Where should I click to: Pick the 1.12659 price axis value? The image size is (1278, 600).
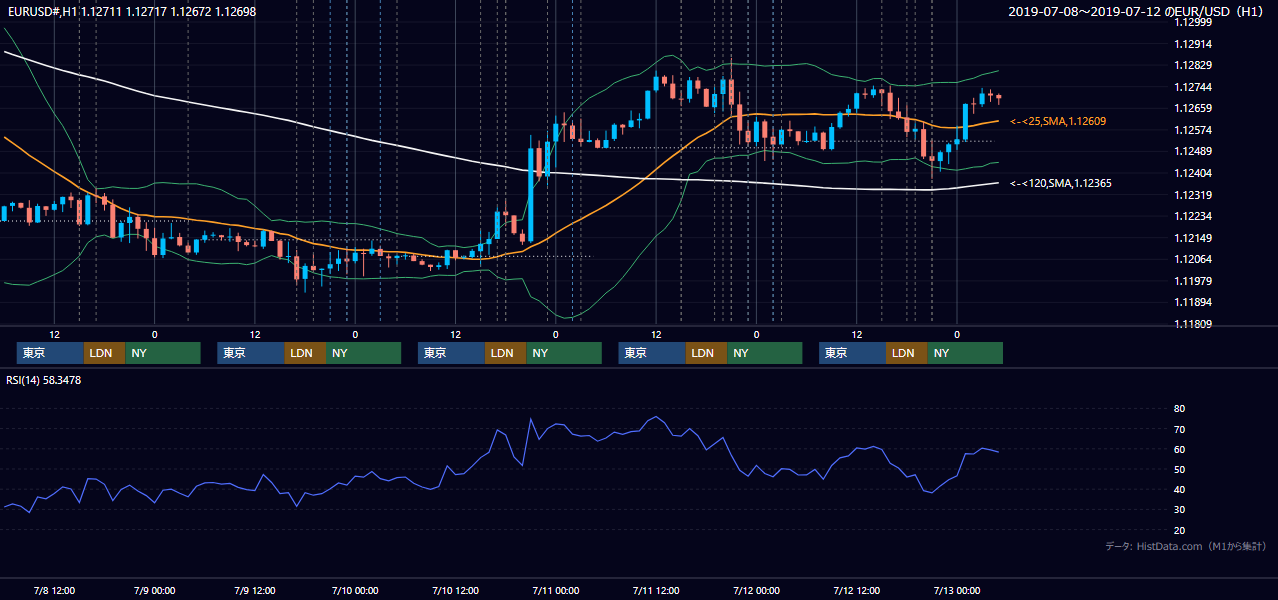pos(1191,108)
